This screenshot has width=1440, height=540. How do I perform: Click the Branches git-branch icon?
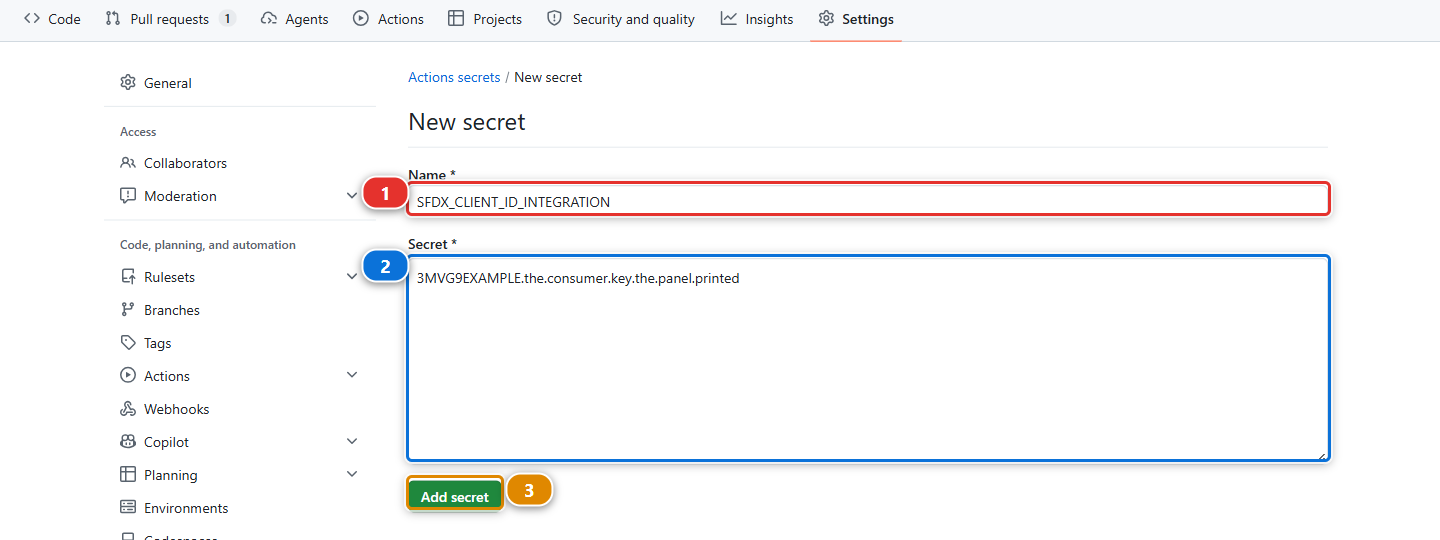click(x=128, y=310)
